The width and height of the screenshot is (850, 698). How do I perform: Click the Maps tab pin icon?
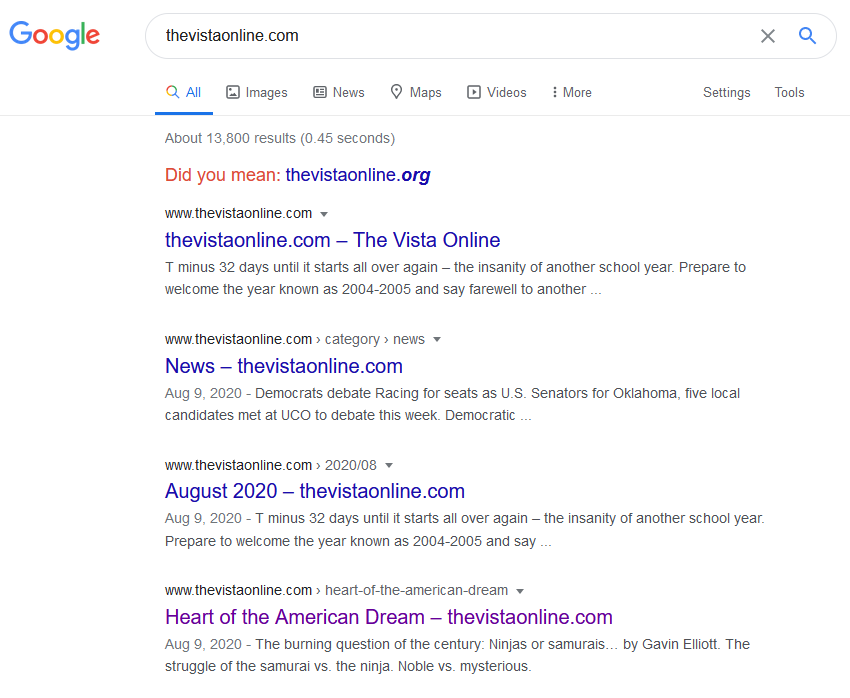[x=396, y=92]
